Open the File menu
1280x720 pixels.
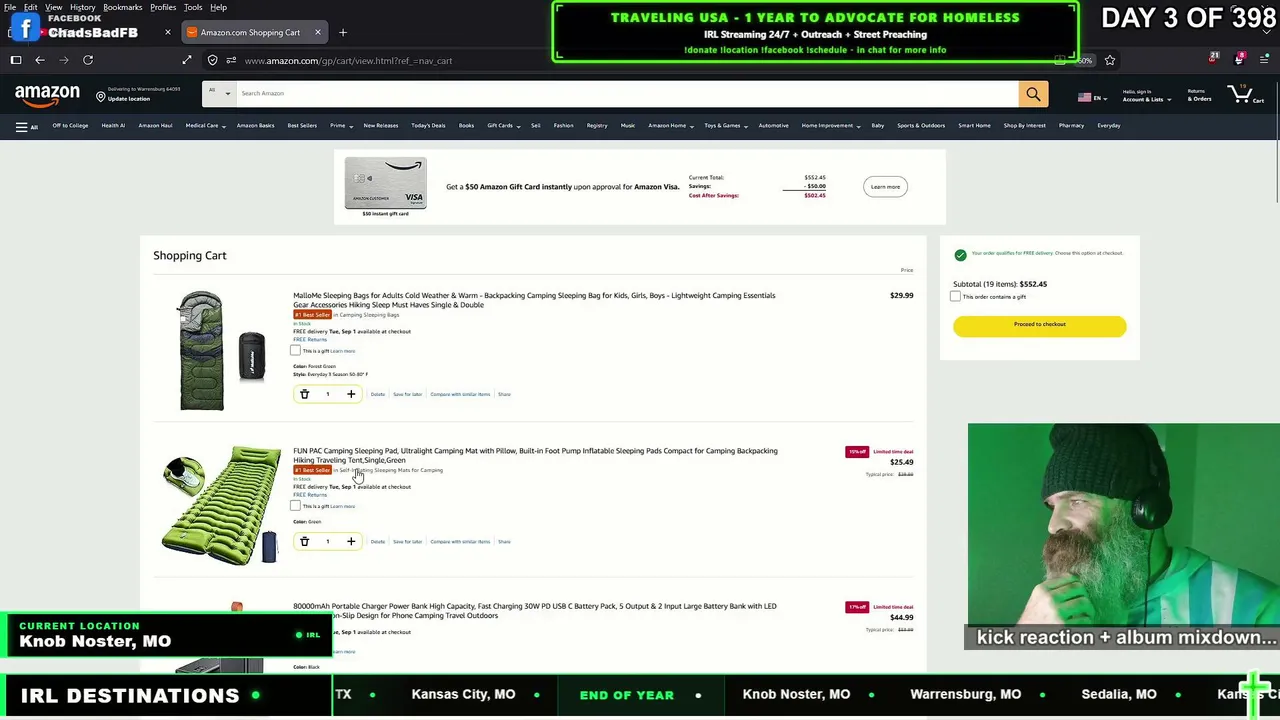pyautogui.click(x=9, y=7)
